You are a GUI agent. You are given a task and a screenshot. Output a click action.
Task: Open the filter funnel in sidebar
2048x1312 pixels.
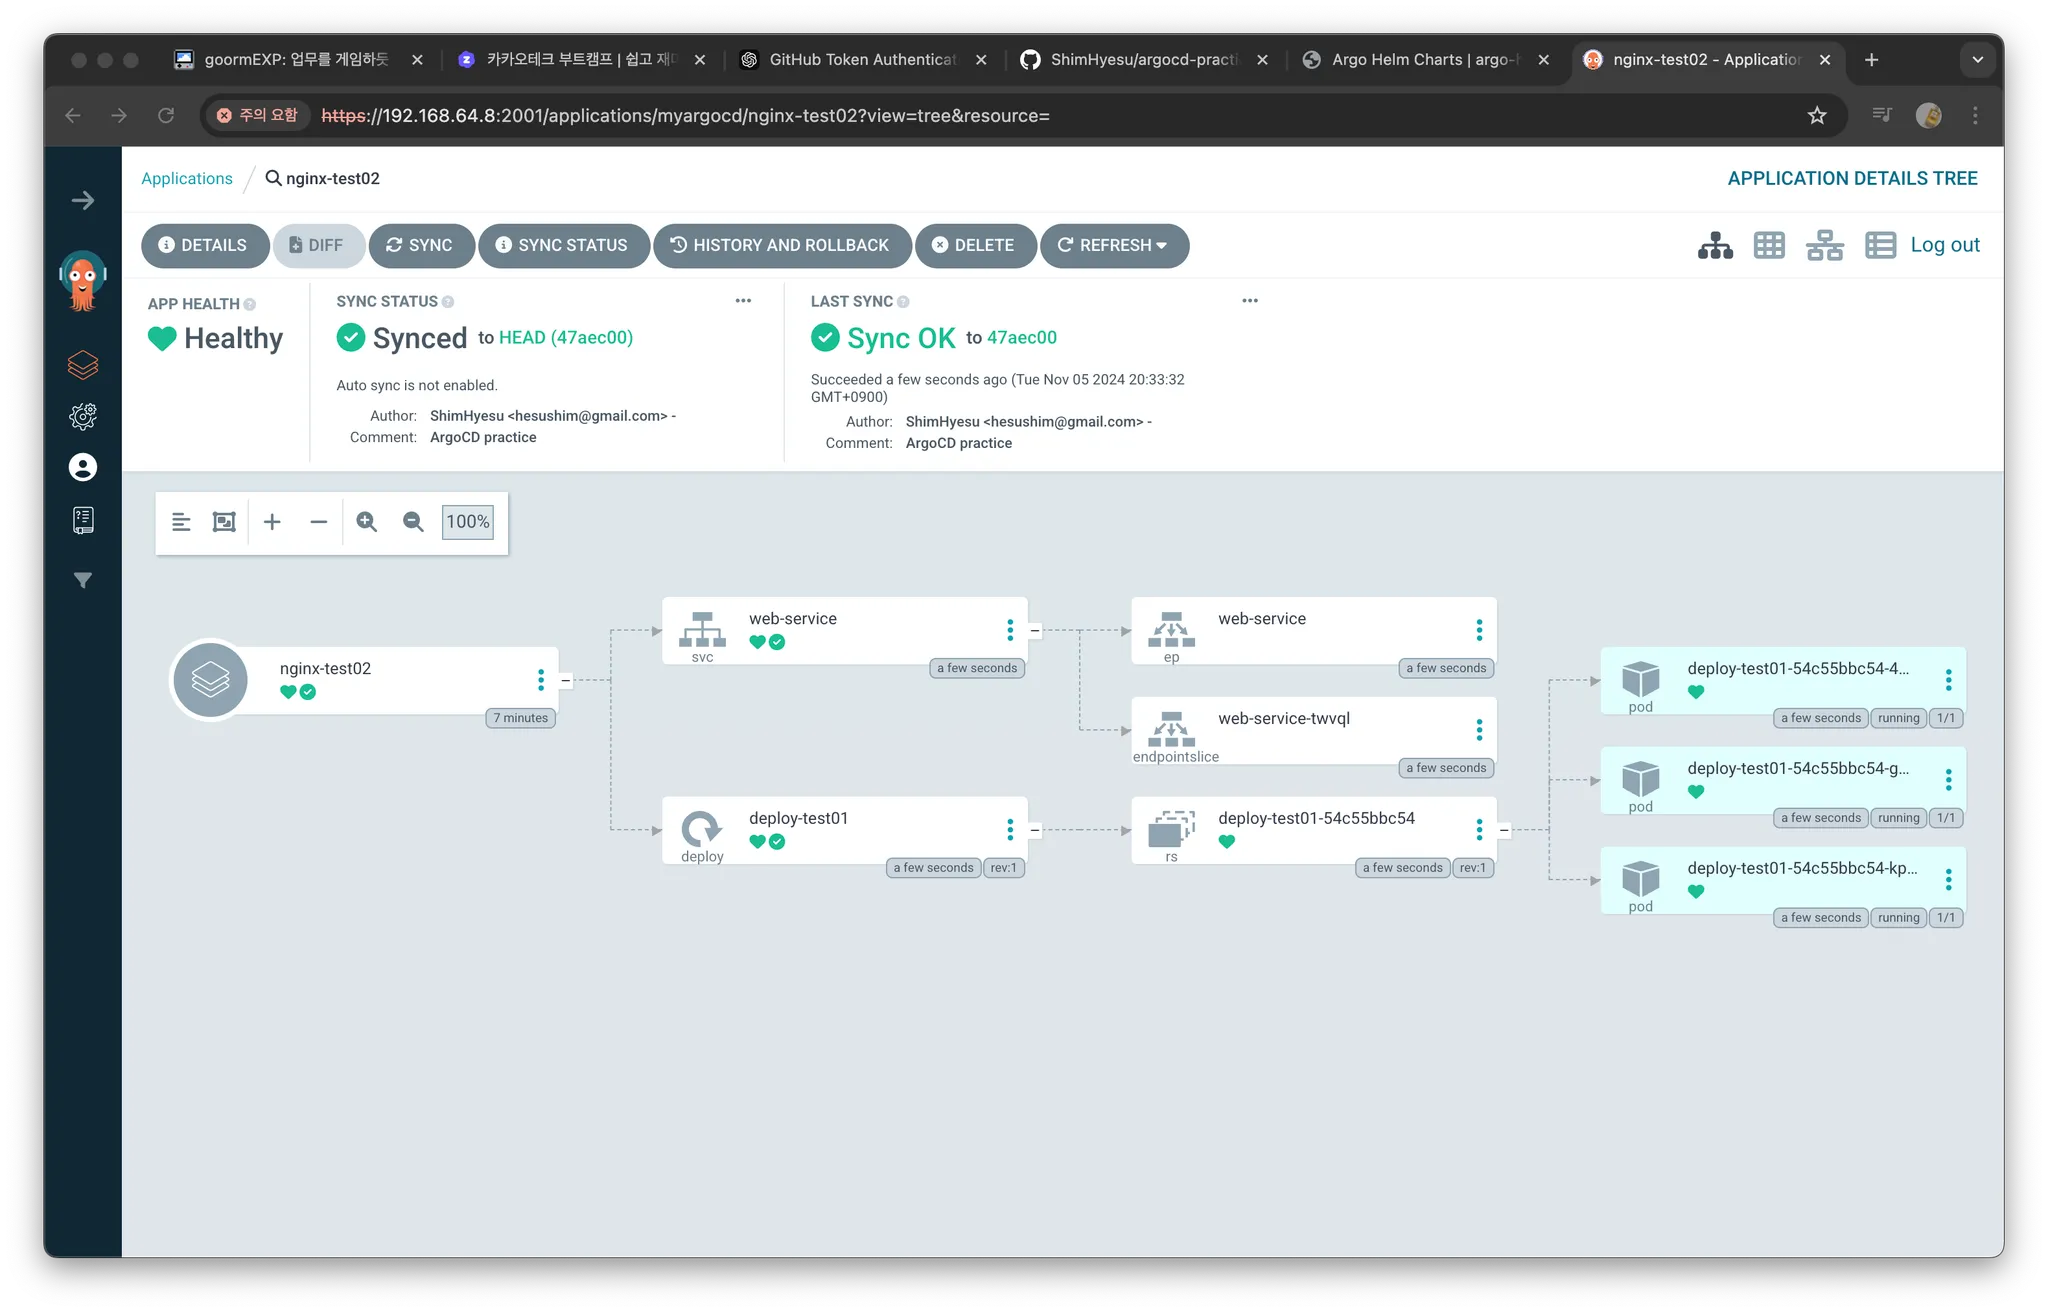[x=83, y=580]
